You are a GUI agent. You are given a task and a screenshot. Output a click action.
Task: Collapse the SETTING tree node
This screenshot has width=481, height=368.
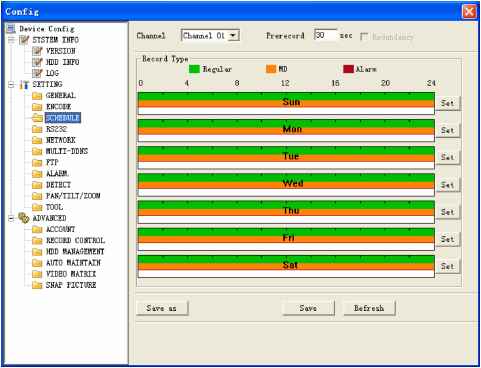[x=11, y=85]
